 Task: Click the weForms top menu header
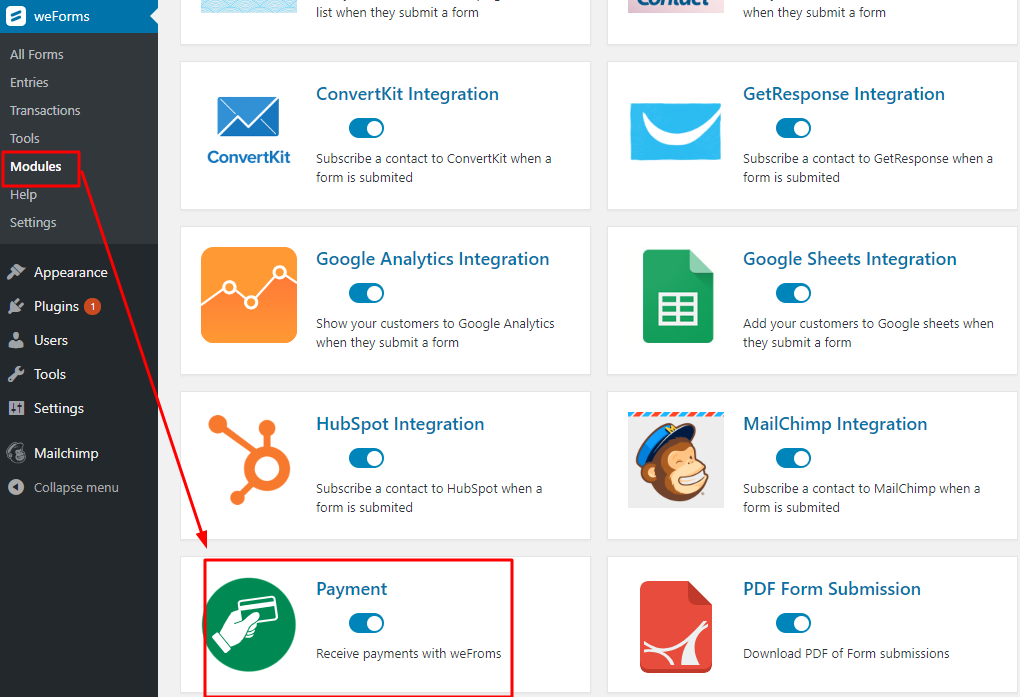79,16
